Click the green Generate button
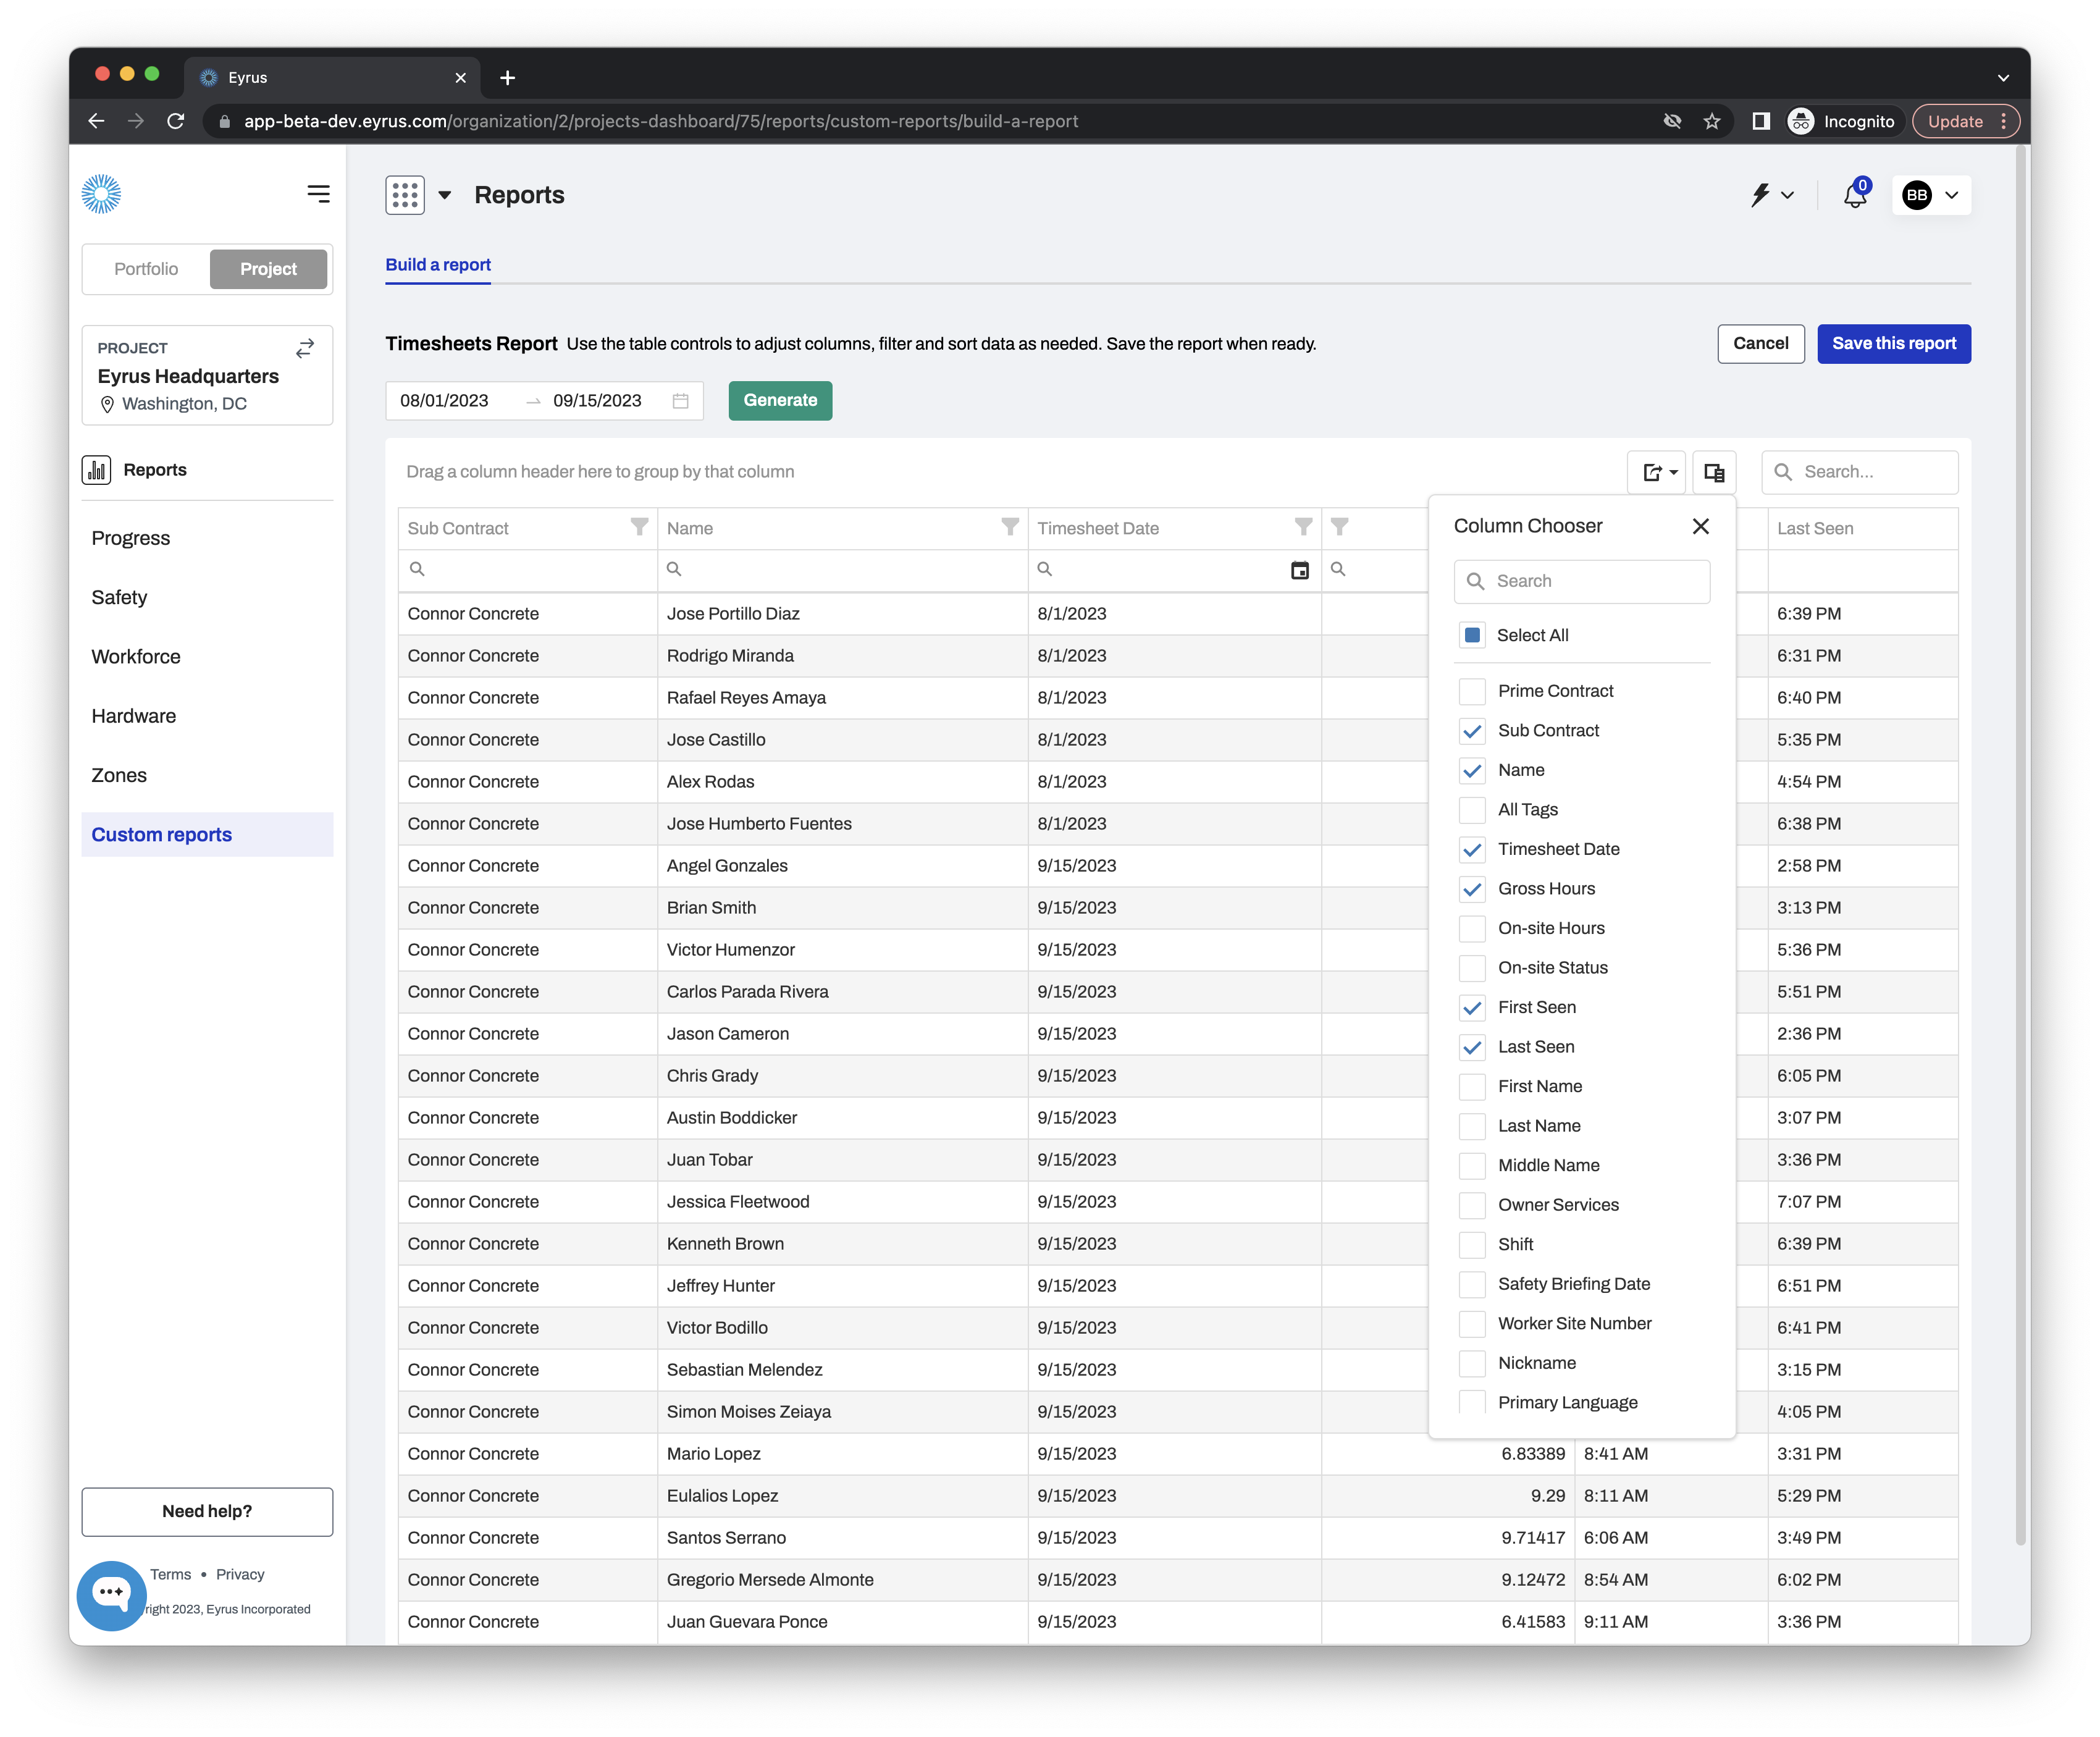2100x1737 pixels. click(780, 400)
